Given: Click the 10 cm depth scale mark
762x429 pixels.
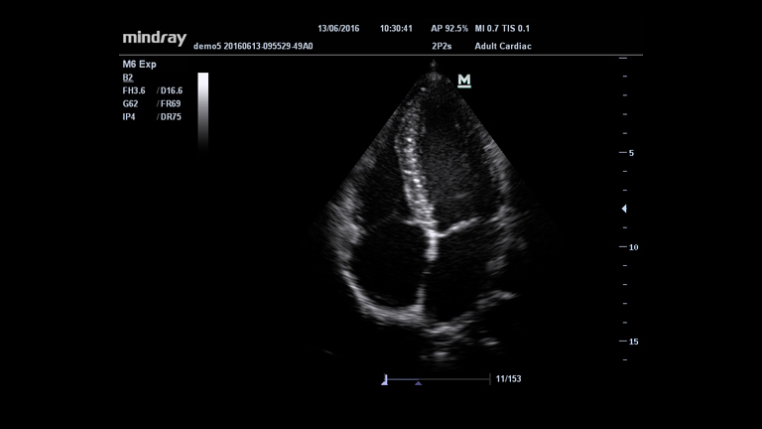Looking at the screenshot, I should [x=632, y=247].
